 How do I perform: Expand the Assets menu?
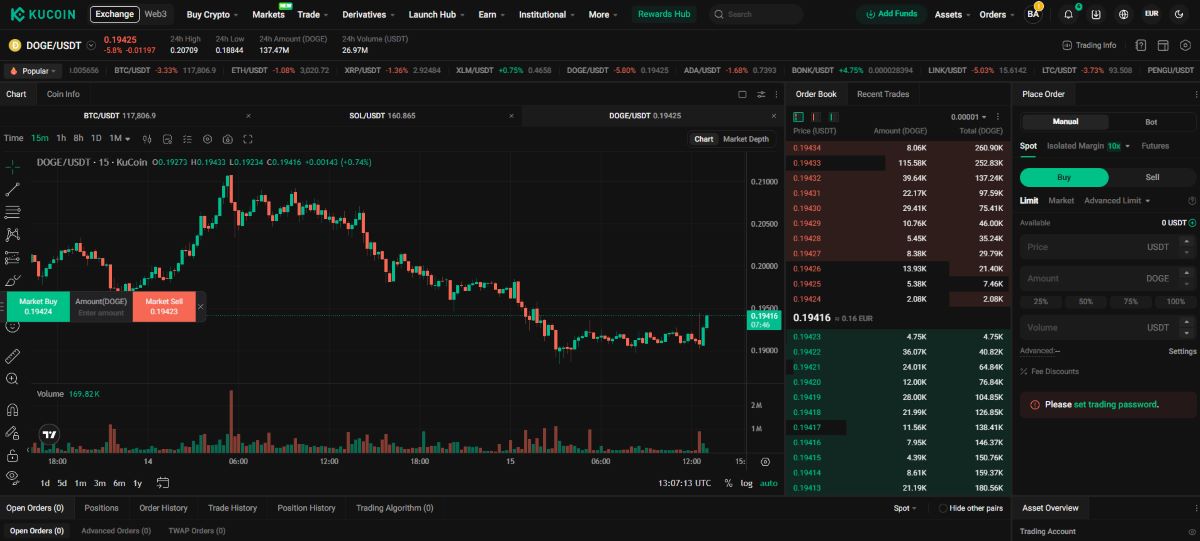tap(952, 14)
